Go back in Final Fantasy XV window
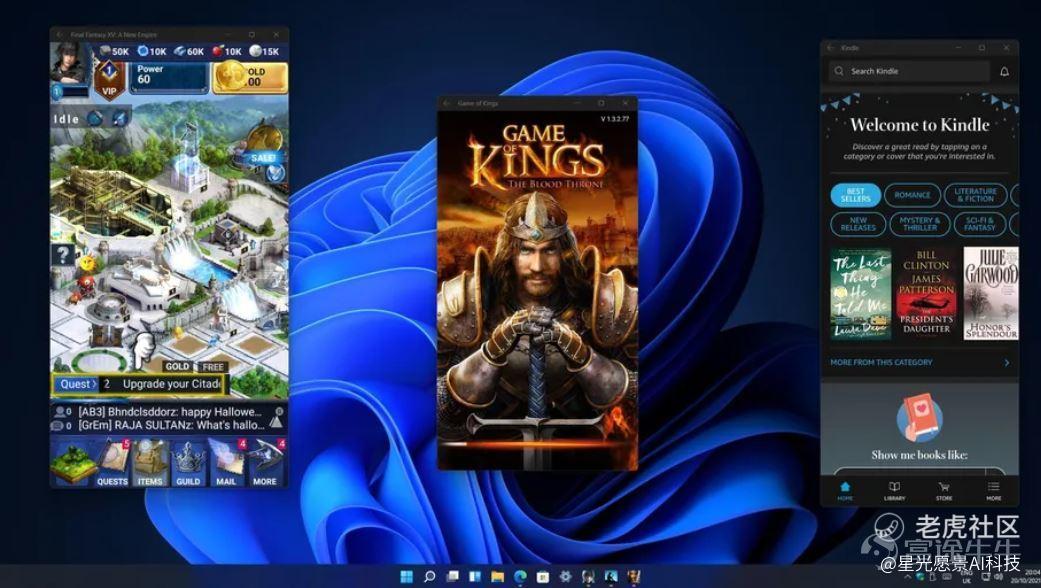Screen dimensions: 1041x588 point(60,35)
